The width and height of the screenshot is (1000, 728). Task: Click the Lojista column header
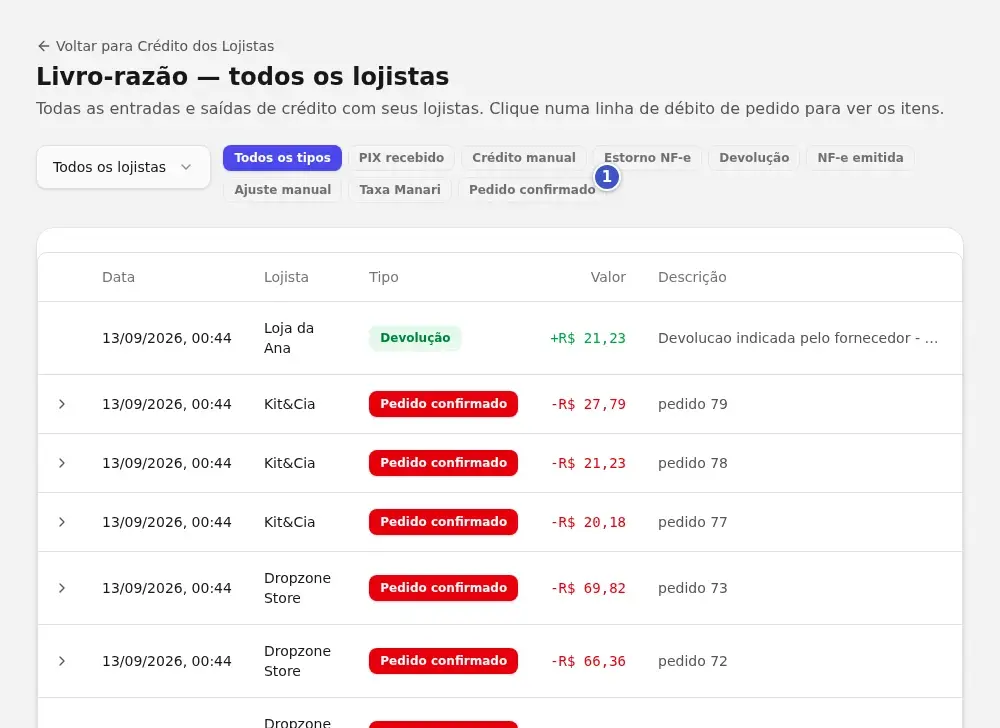click(x=286, y=277)
